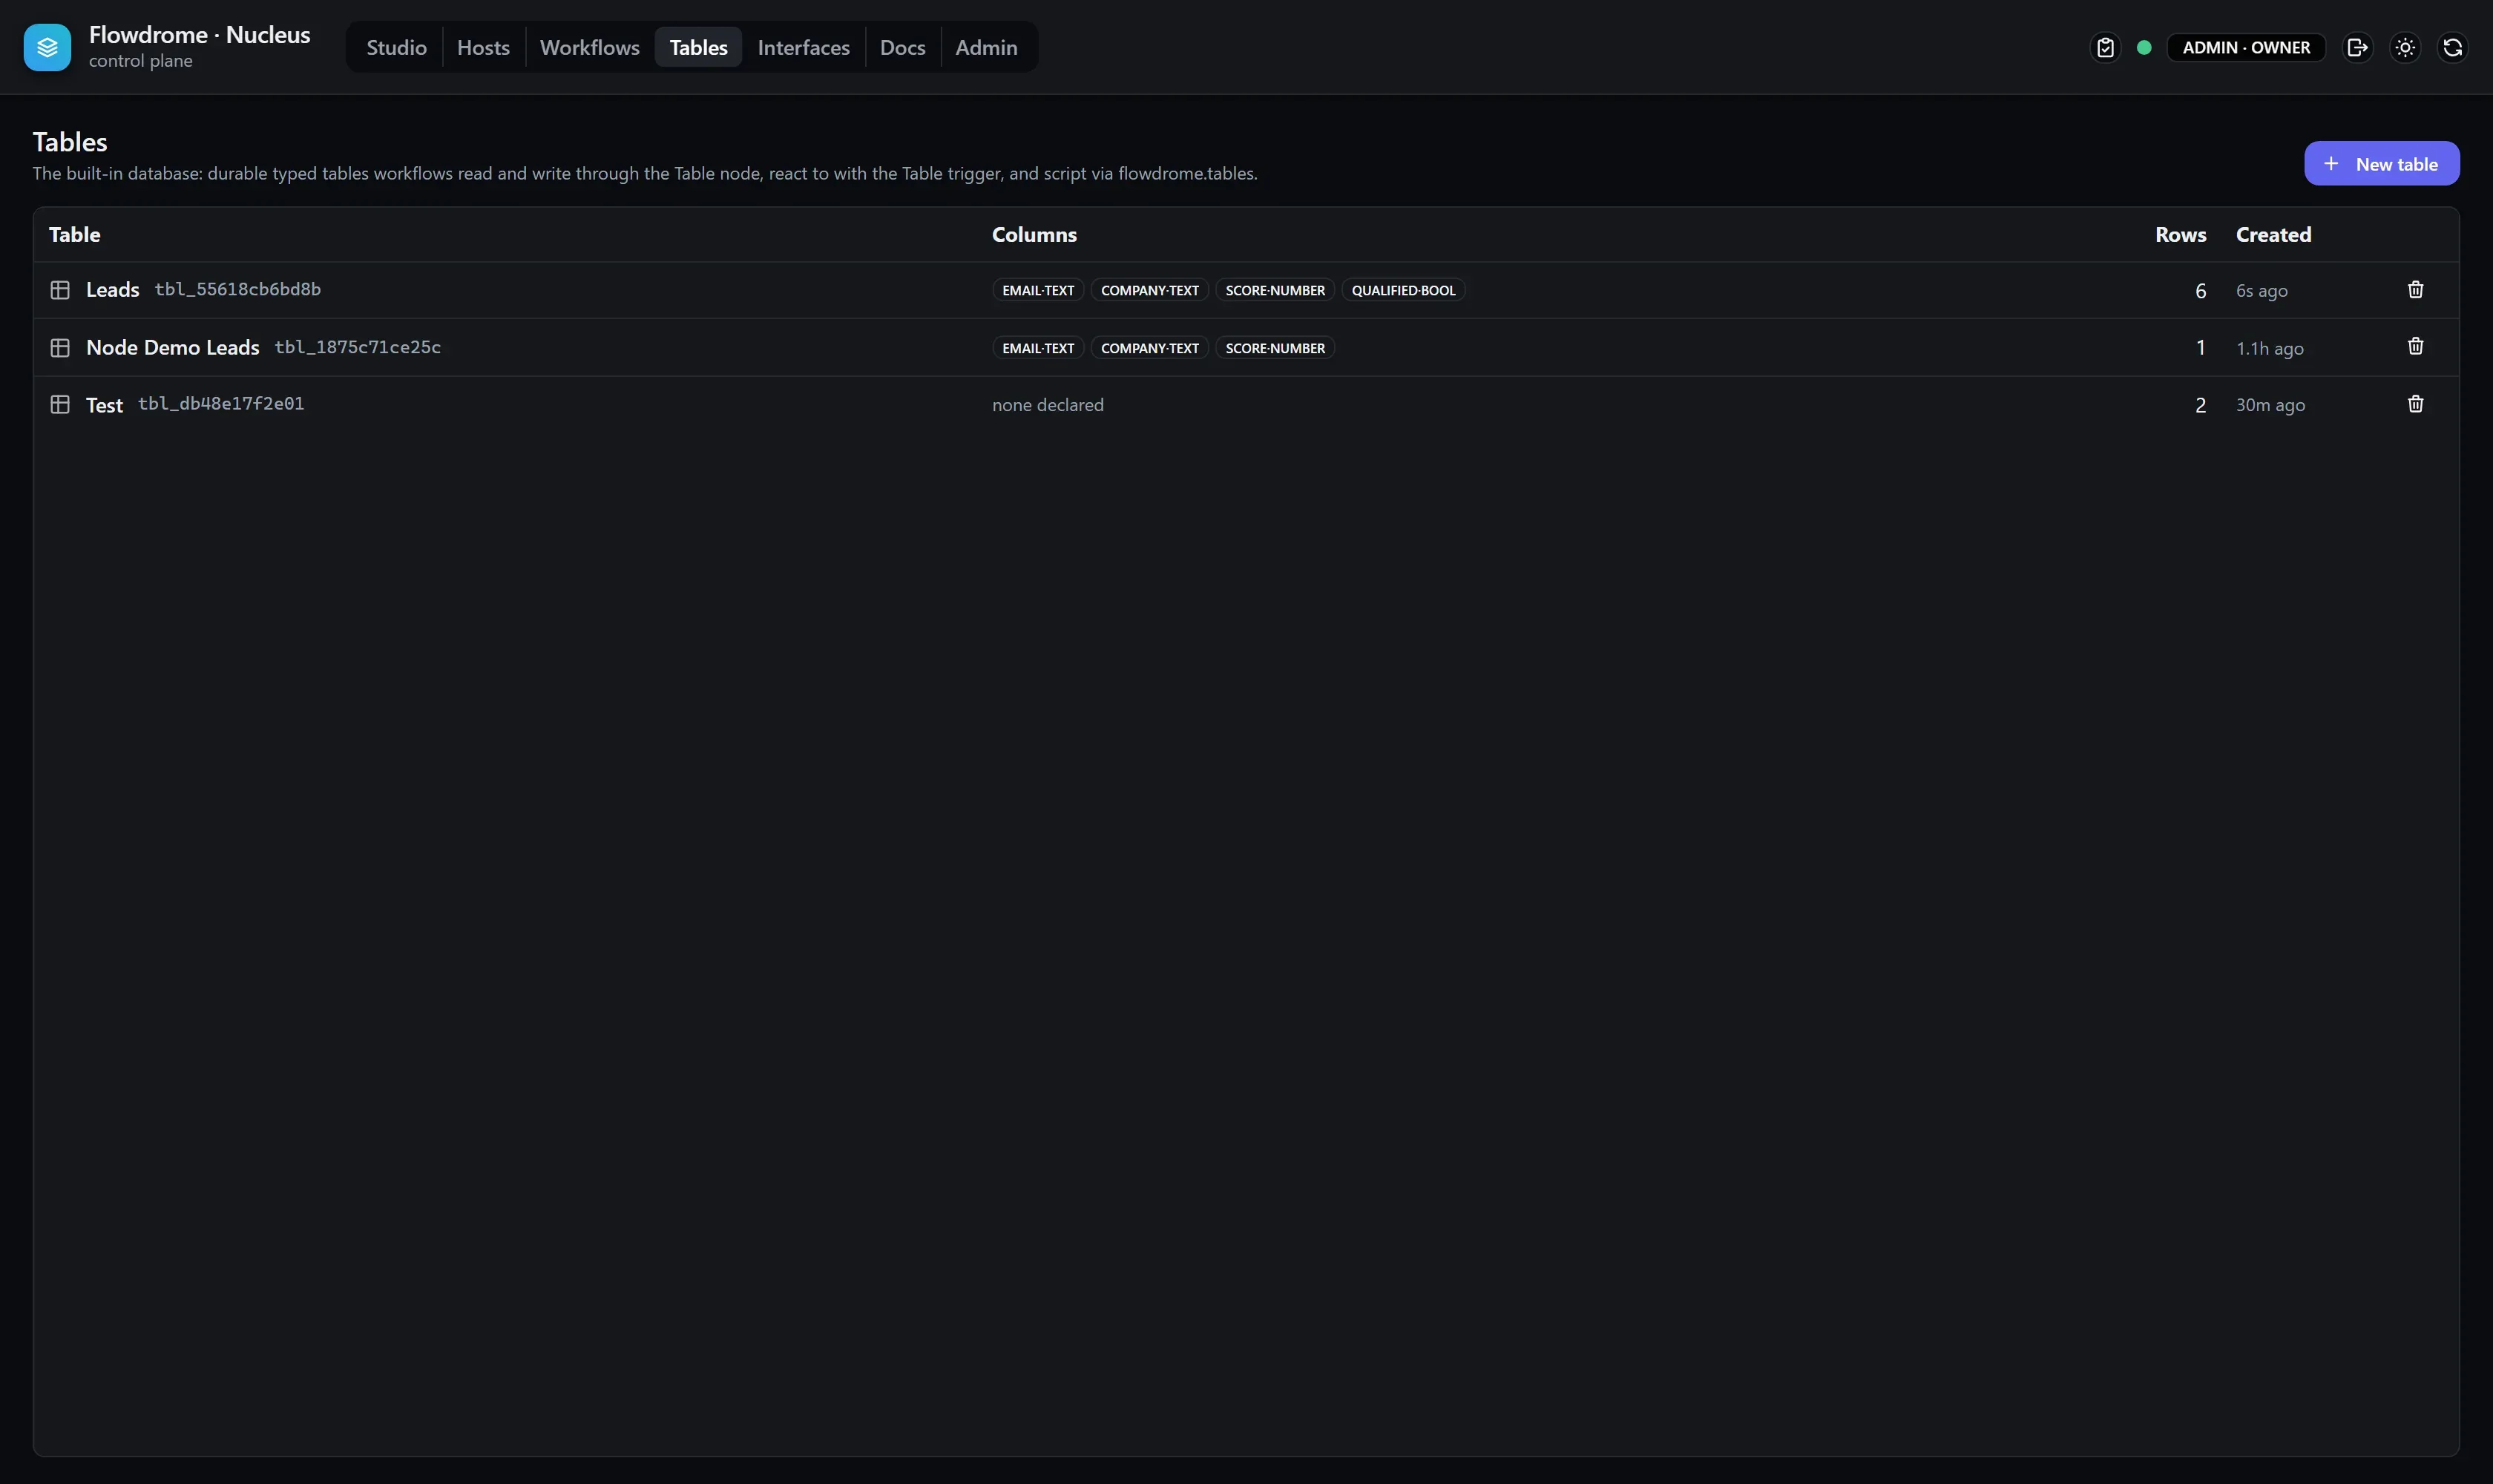
Task: Toggle the light/dark theme sun icon
Action: [2405, 47]
